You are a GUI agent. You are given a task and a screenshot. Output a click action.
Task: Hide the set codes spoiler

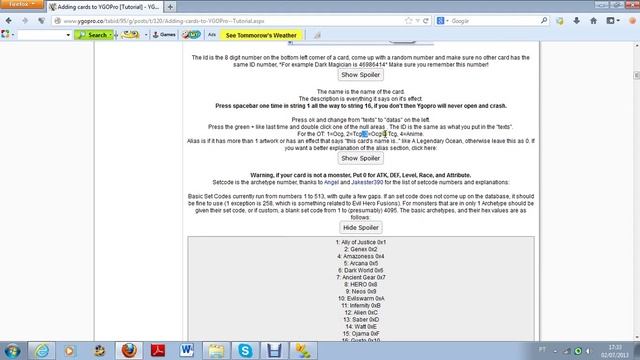pos(361,227)
